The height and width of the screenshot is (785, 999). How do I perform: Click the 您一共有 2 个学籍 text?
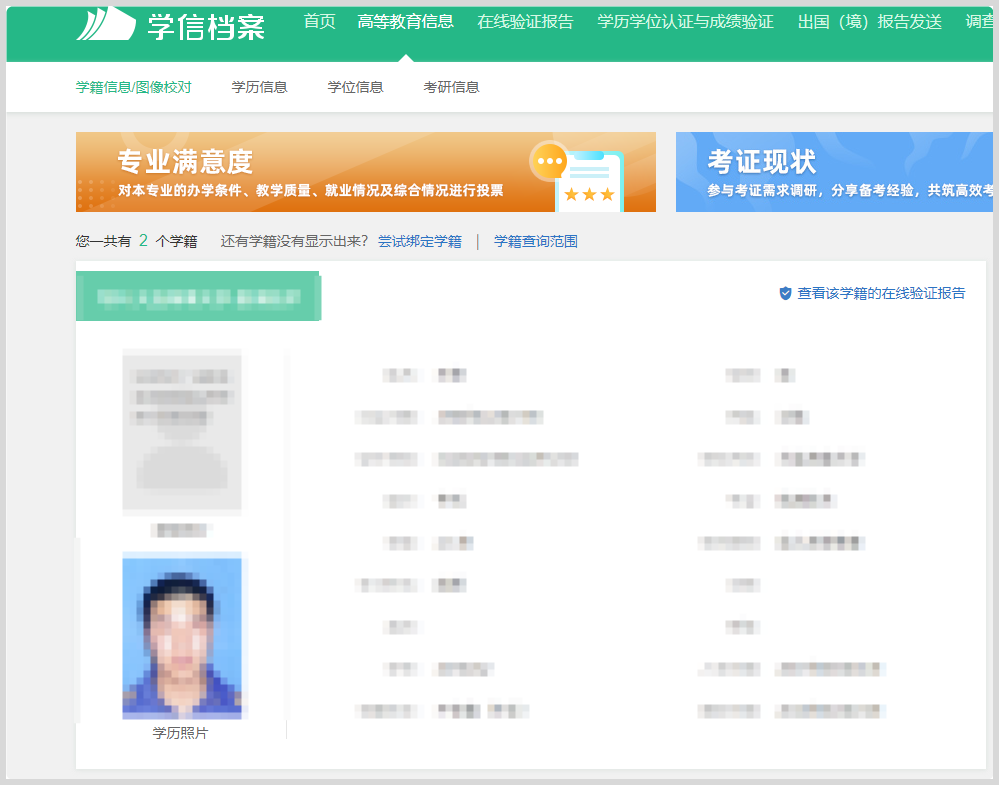(x=136, y=241)
